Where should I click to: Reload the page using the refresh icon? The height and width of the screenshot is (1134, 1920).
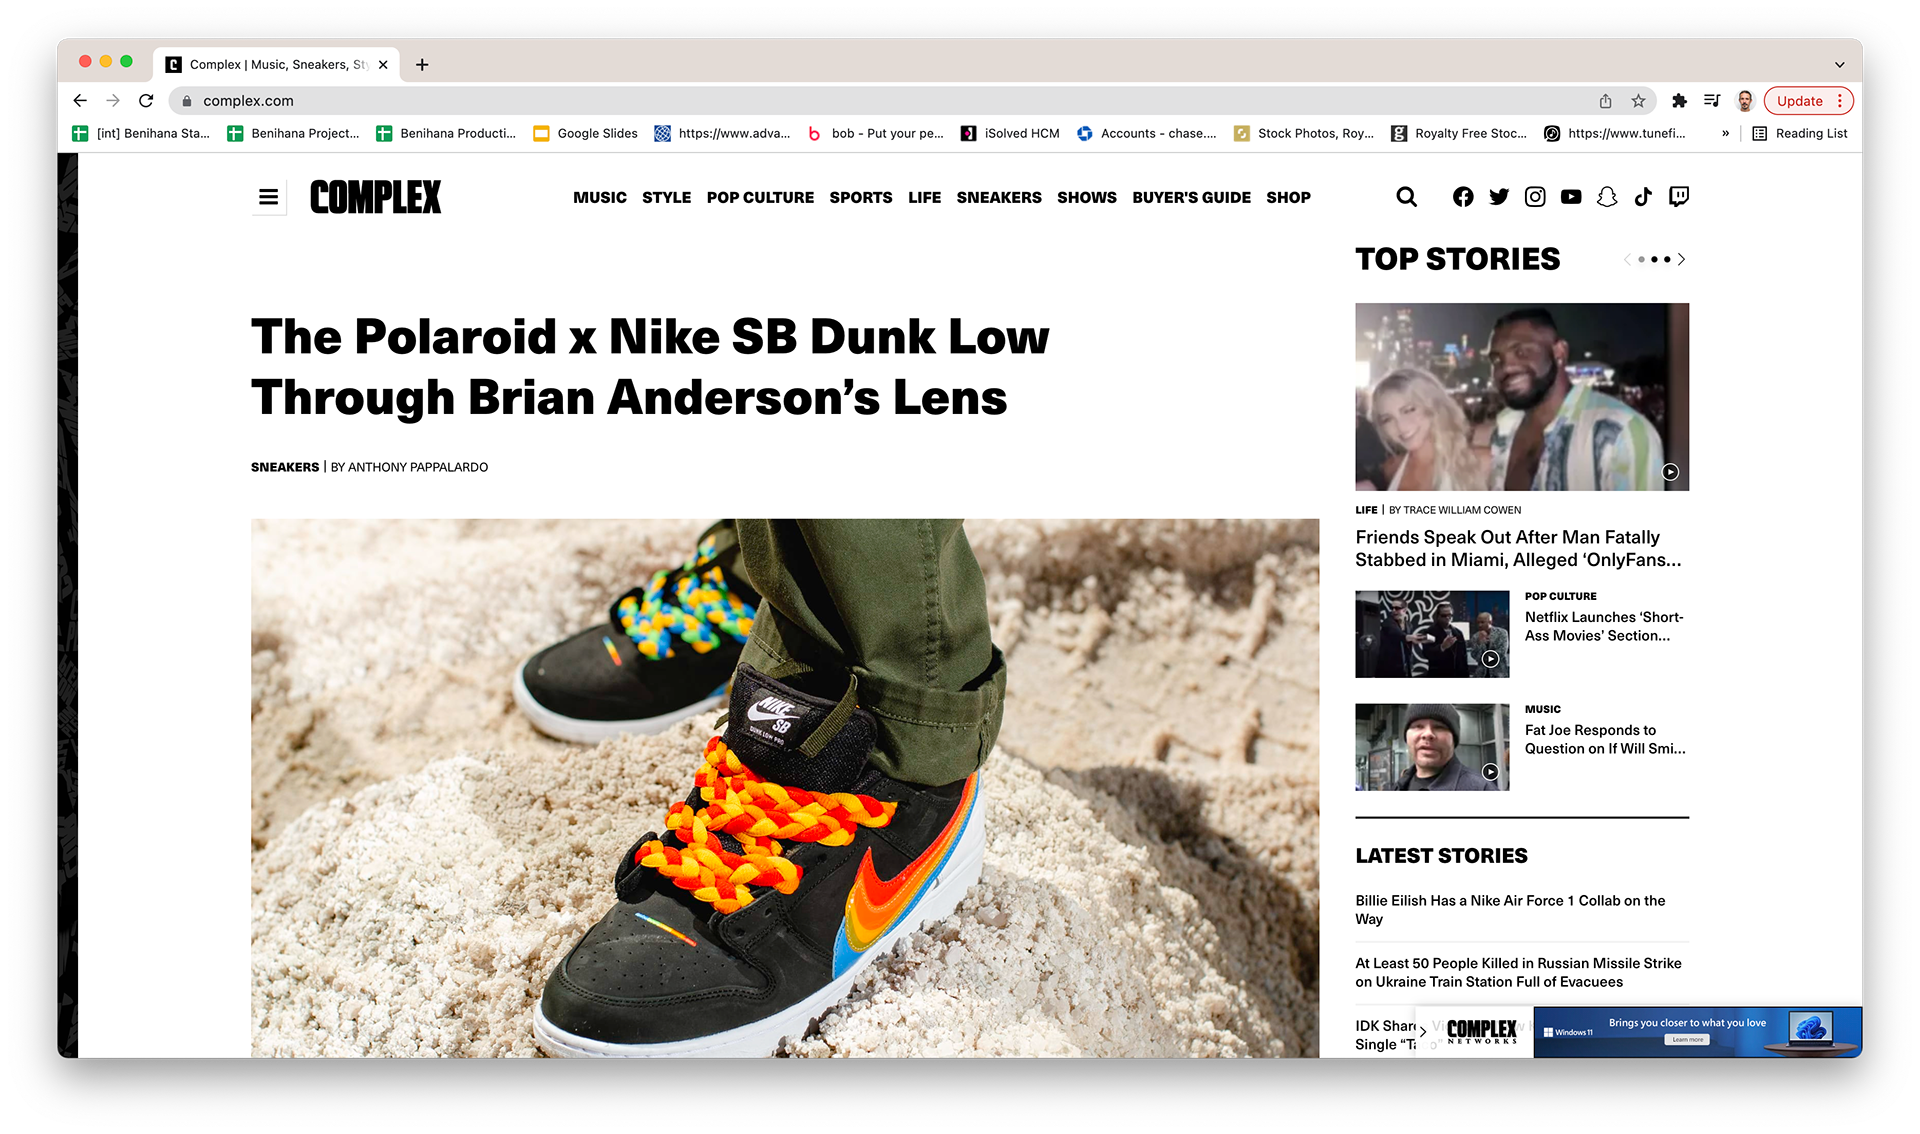146,100
